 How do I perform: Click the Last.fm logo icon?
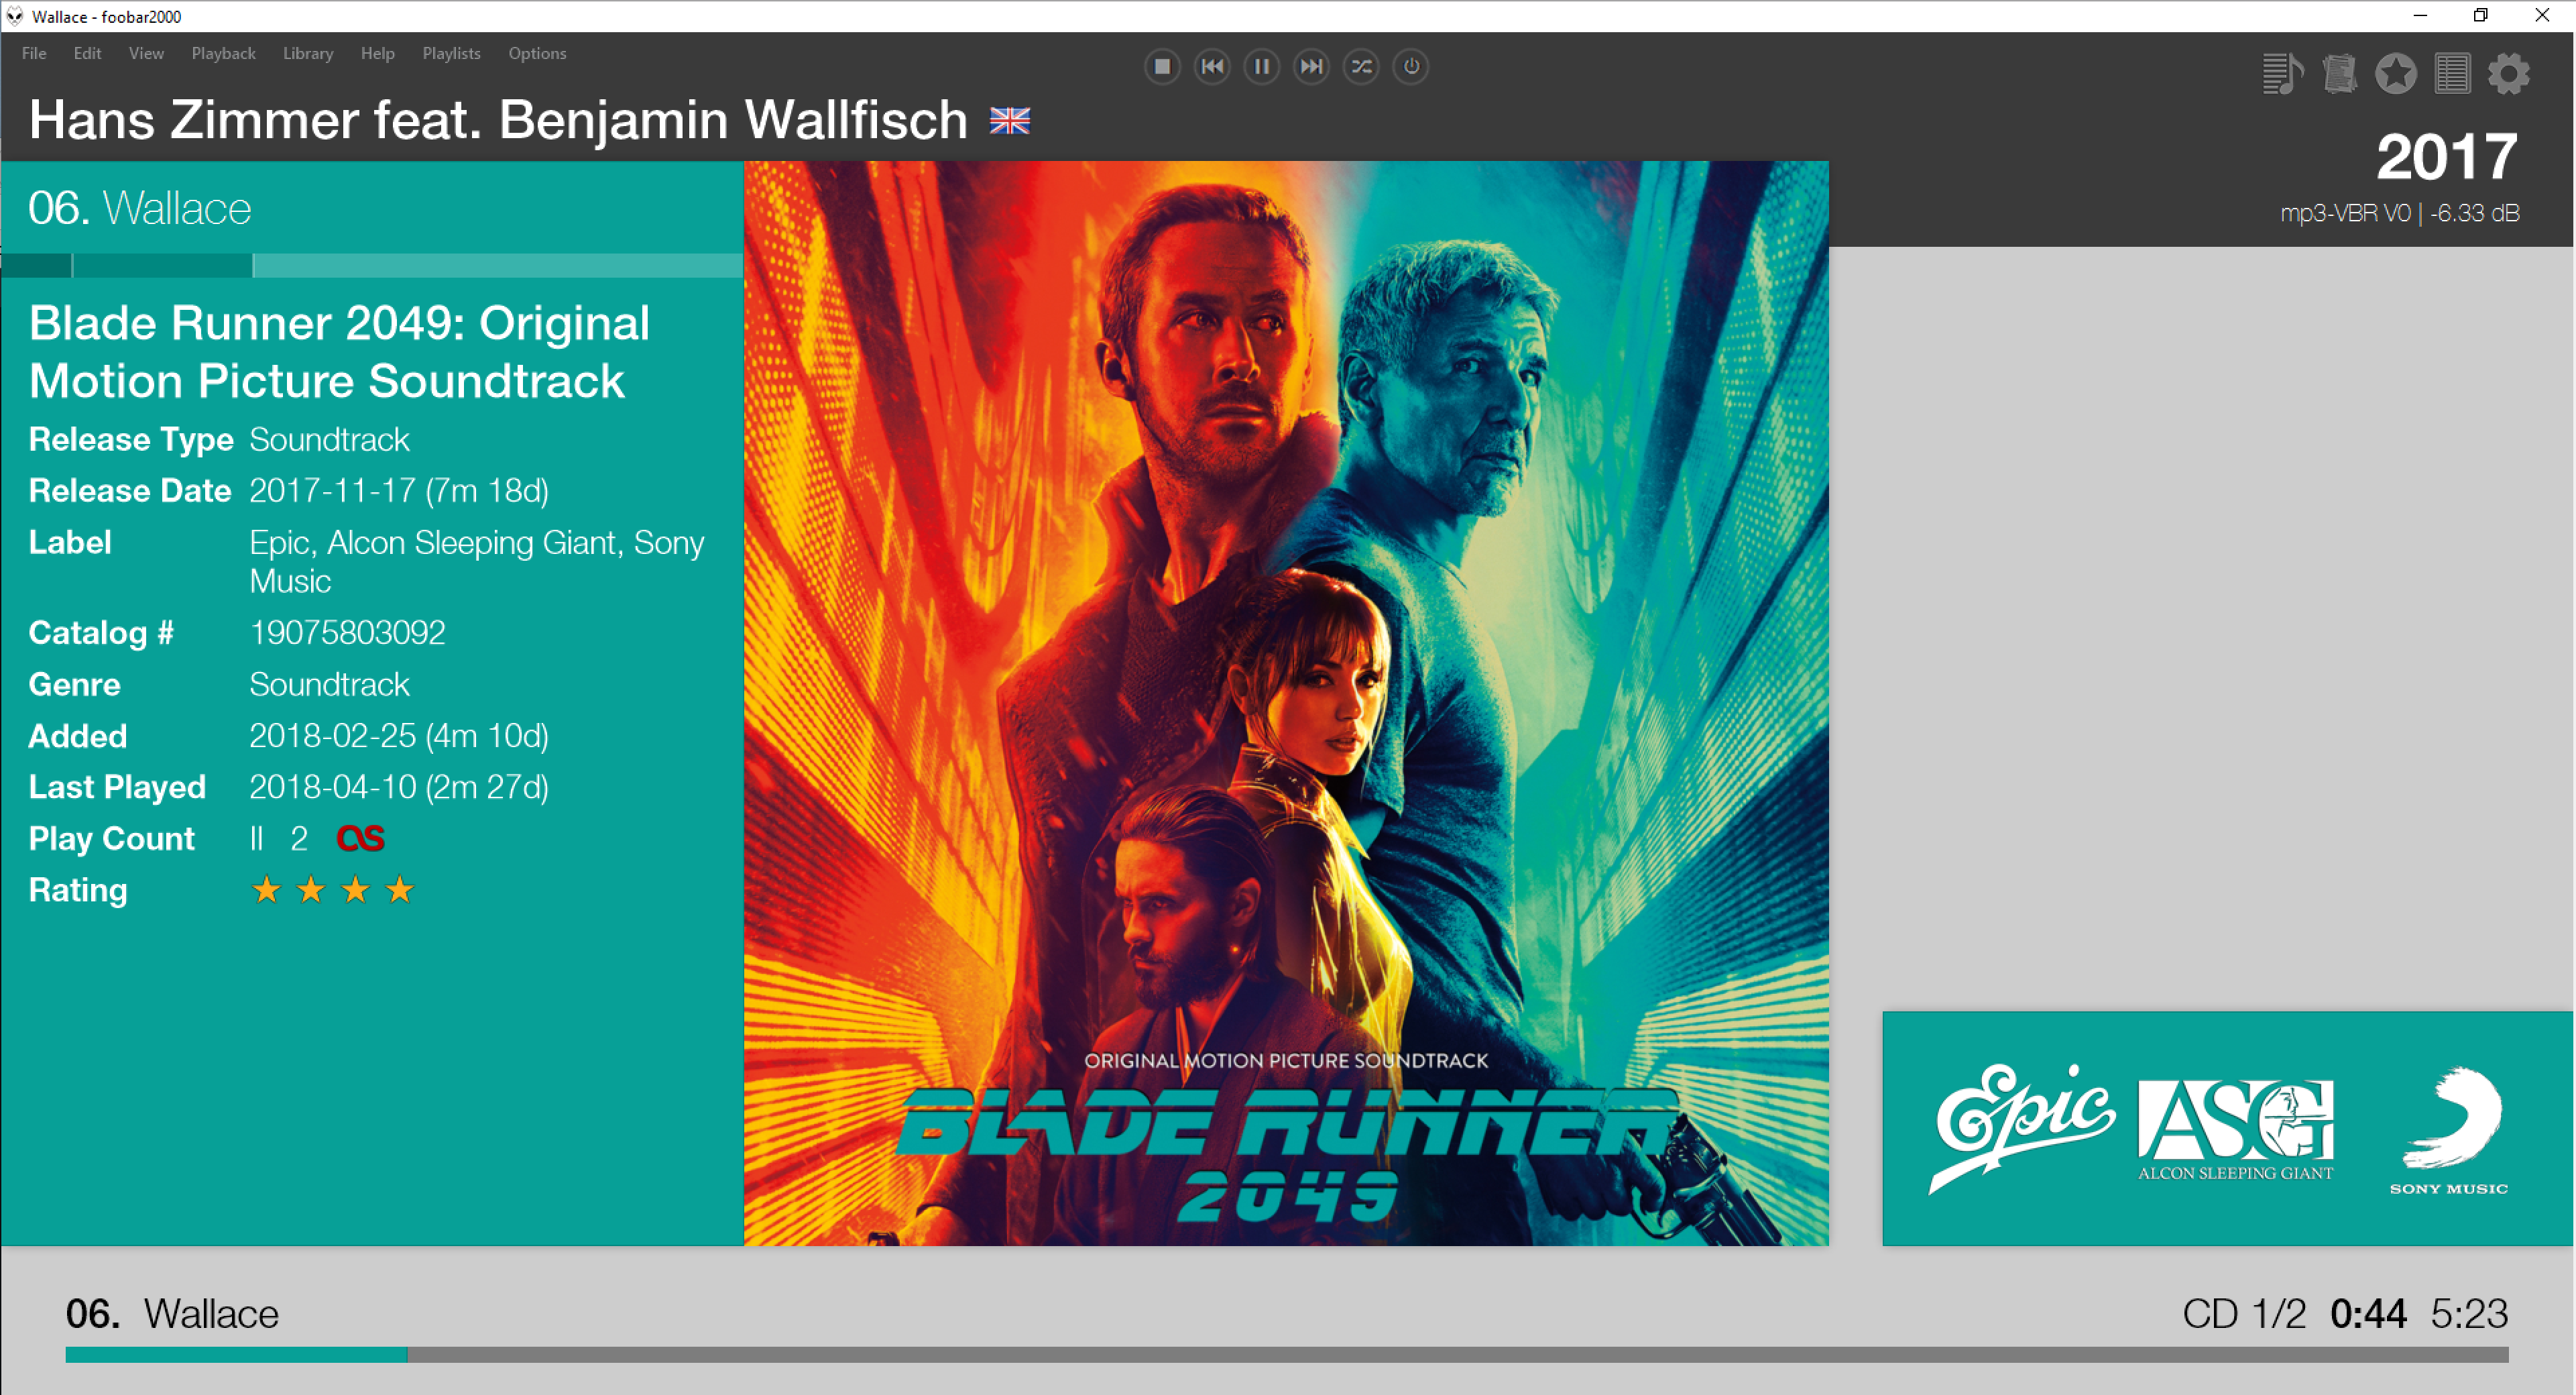click(360, 838)
